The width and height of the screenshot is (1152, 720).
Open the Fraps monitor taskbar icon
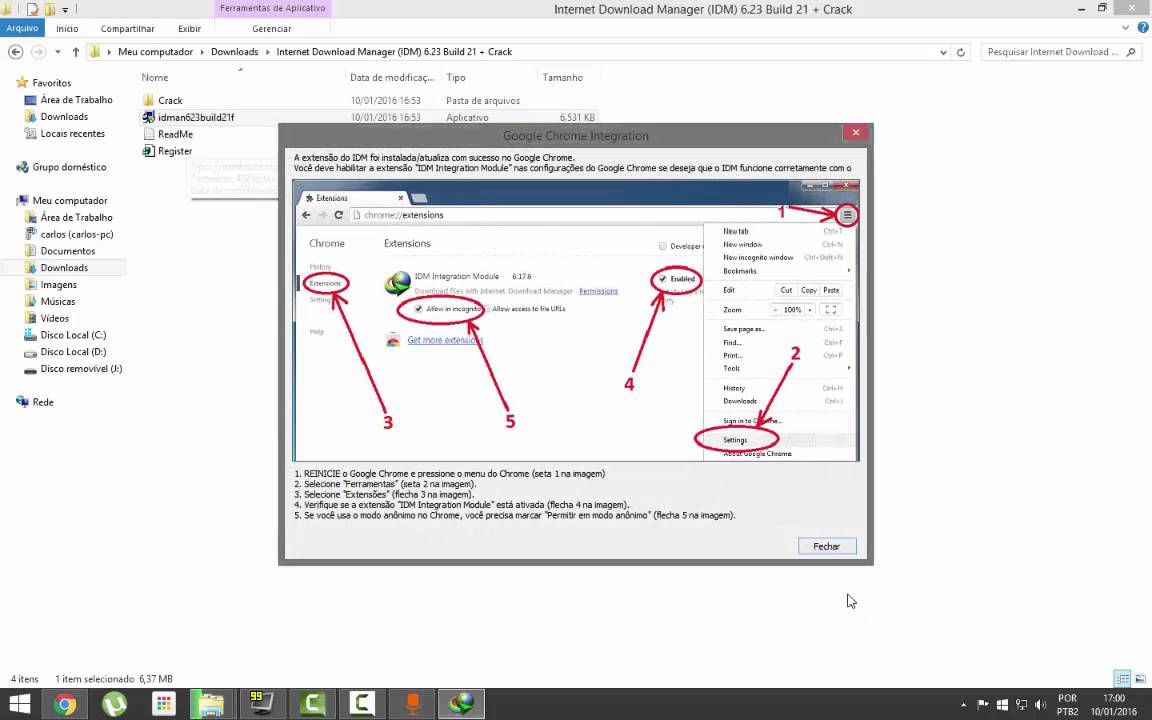point(262,705)
